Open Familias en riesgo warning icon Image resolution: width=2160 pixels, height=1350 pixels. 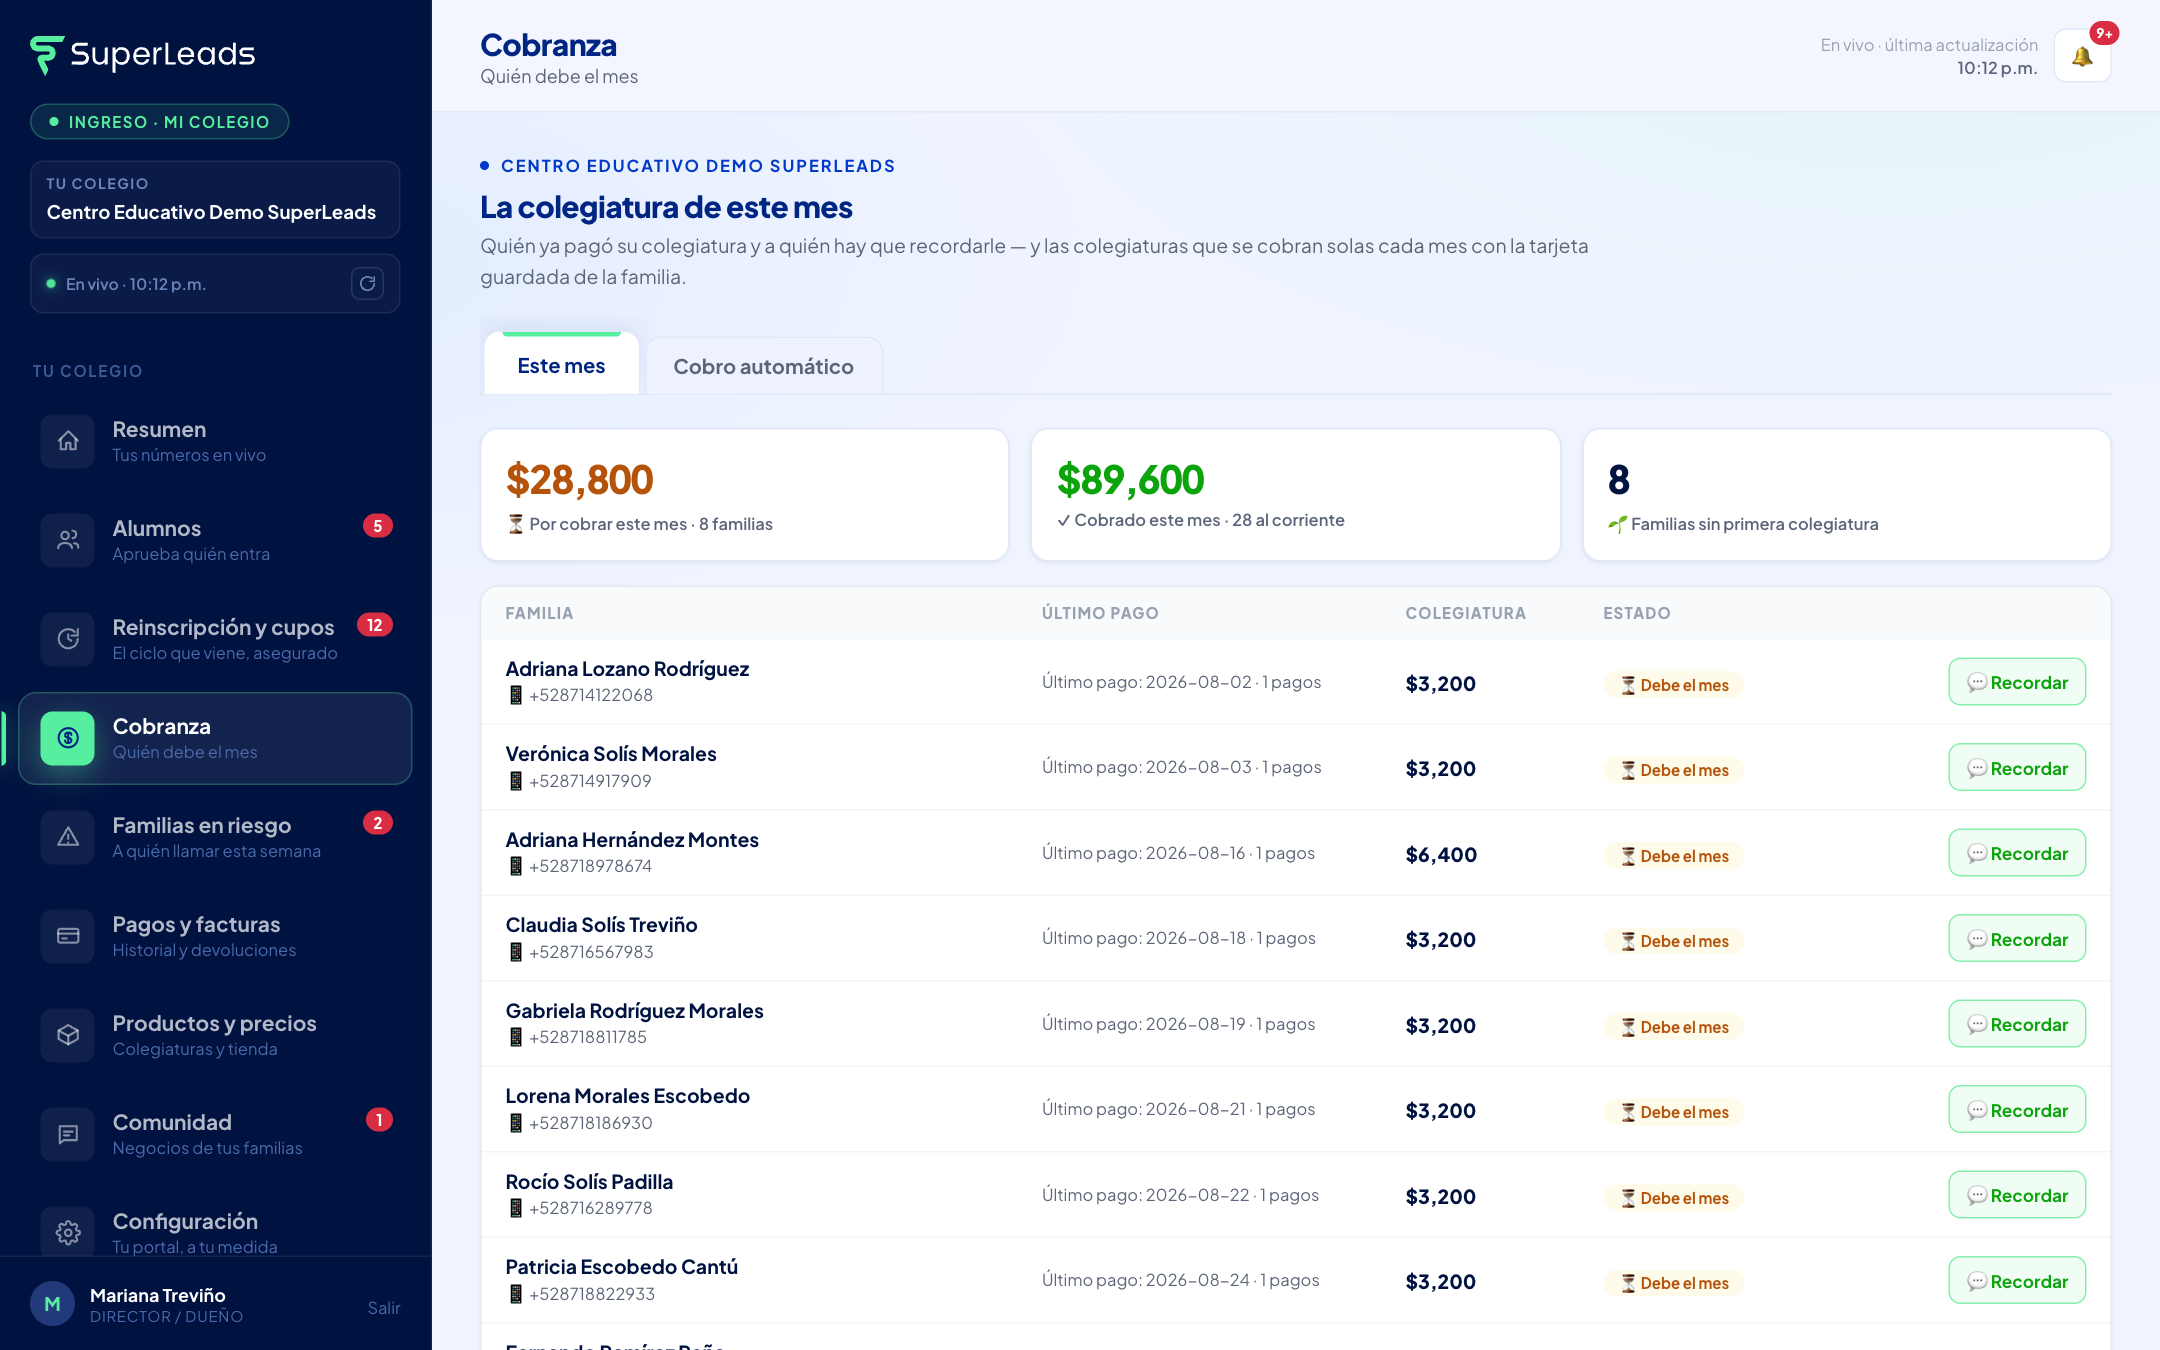pos(68,837)
